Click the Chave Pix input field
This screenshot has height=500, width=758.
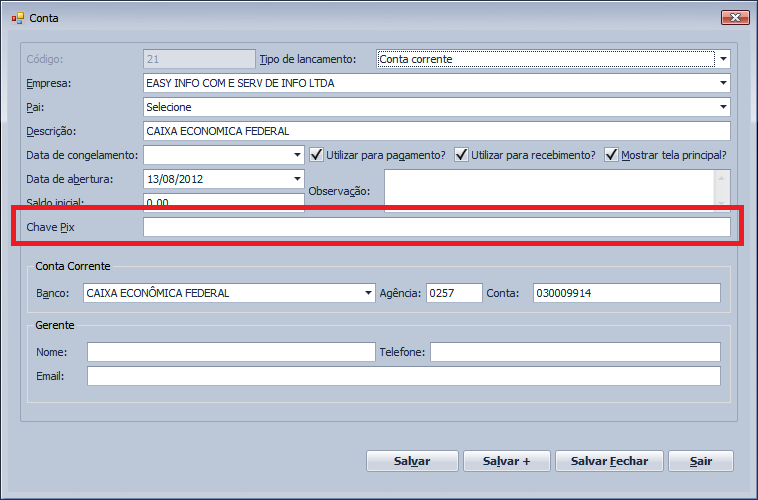(437, 227)
